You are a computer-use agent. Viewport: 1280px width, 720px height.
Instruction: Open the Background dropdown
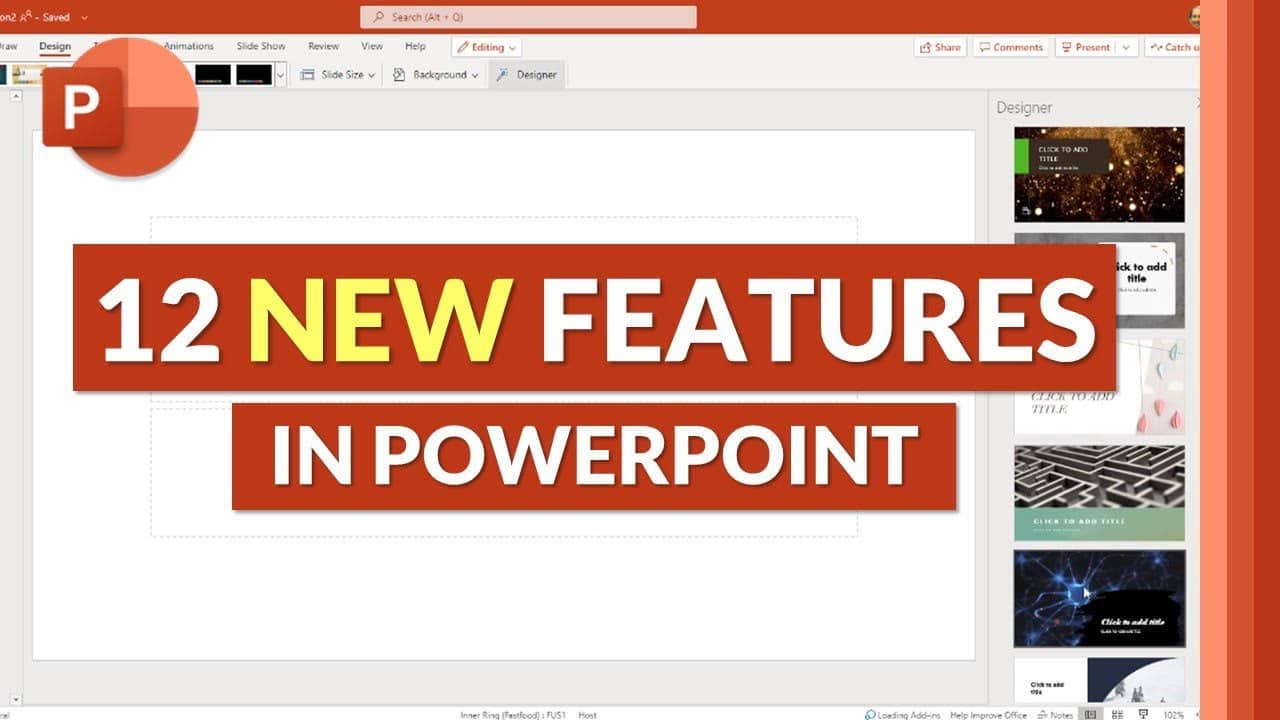[x=436, y=75]
